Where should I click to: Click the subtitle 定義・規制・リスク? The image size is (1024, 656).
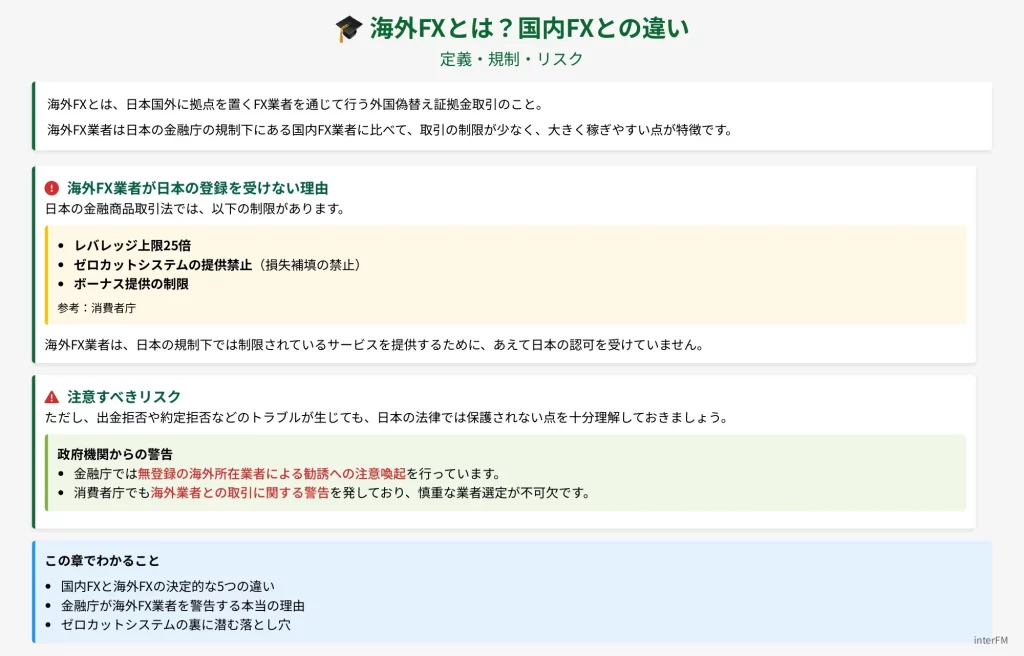click(511, 59)
